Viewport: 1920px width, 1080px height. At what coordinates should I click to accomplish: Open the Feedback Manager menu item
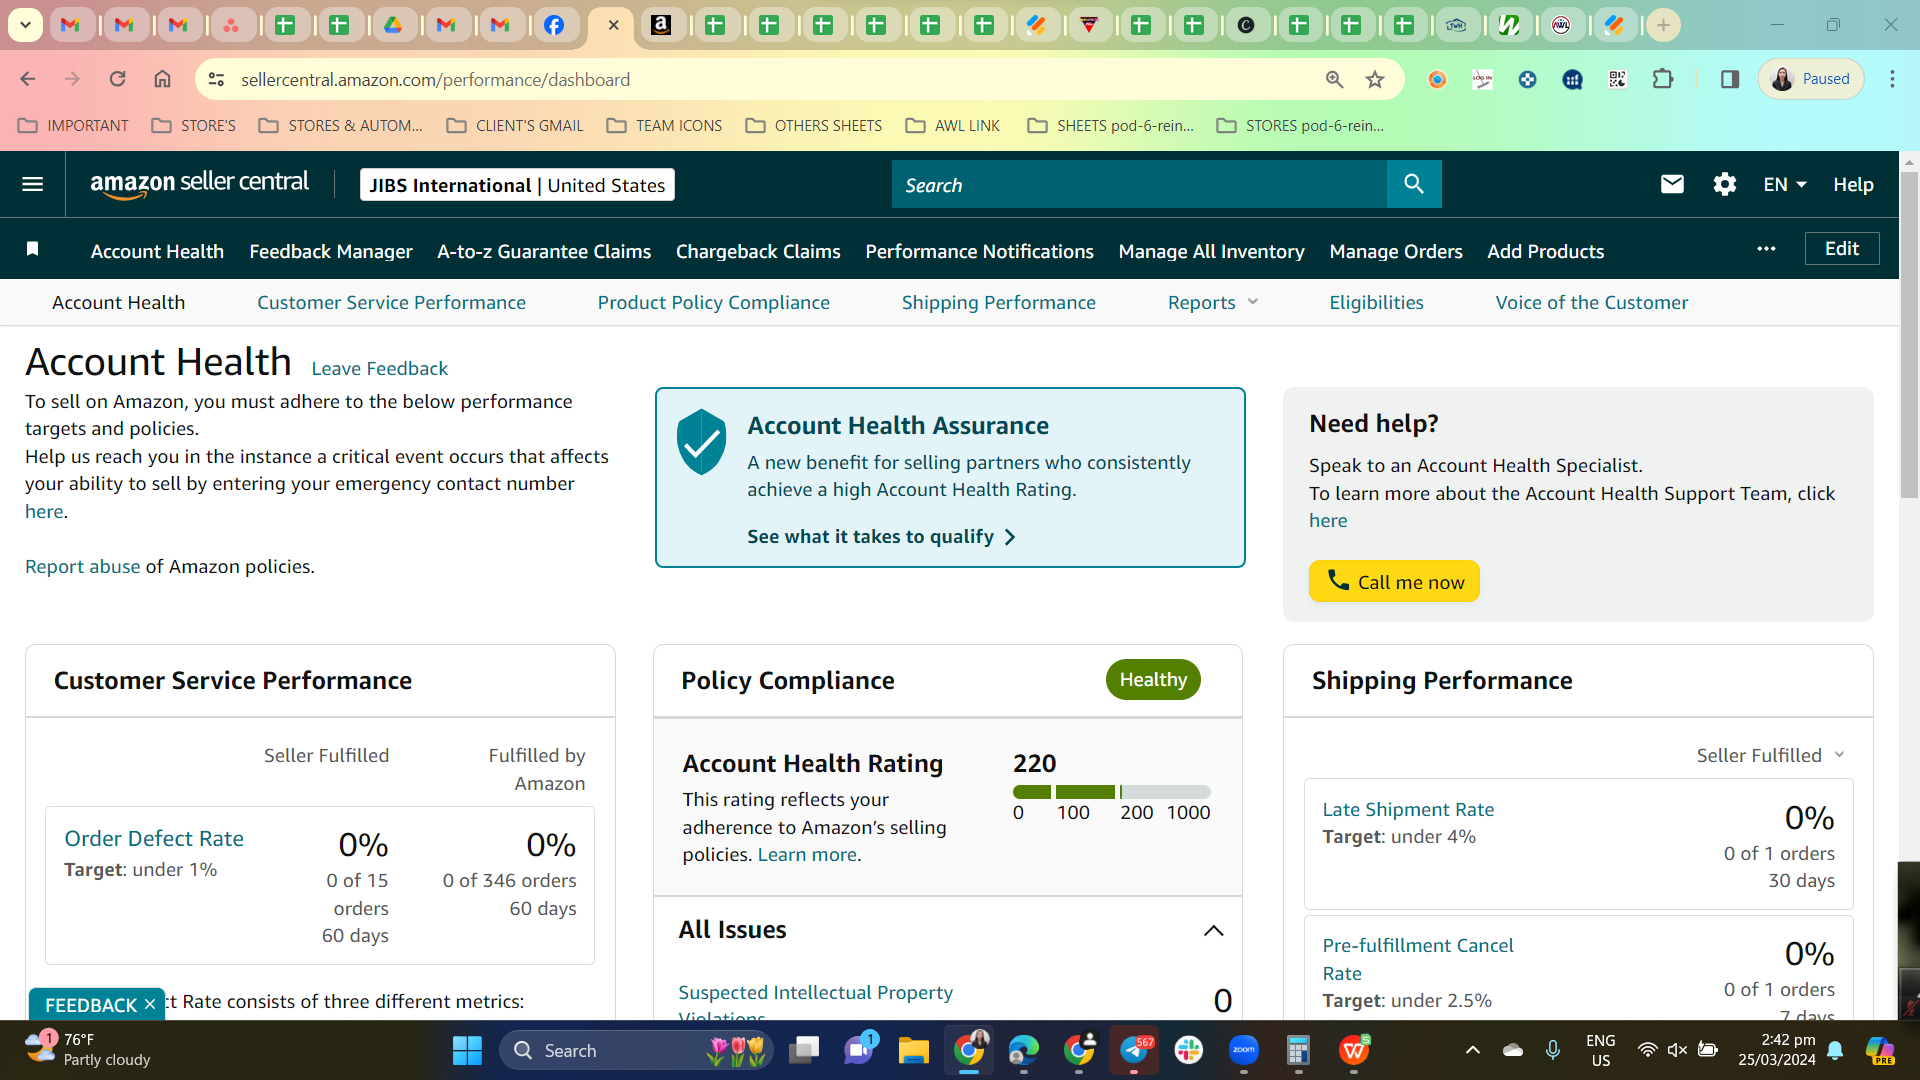click(x=331, y=251)
